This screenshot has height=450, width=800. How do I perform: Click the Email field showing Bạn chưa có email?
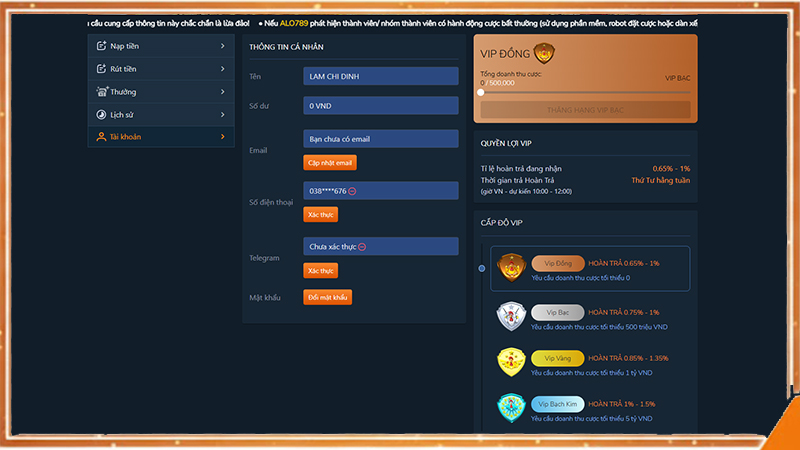click(380, 139)
